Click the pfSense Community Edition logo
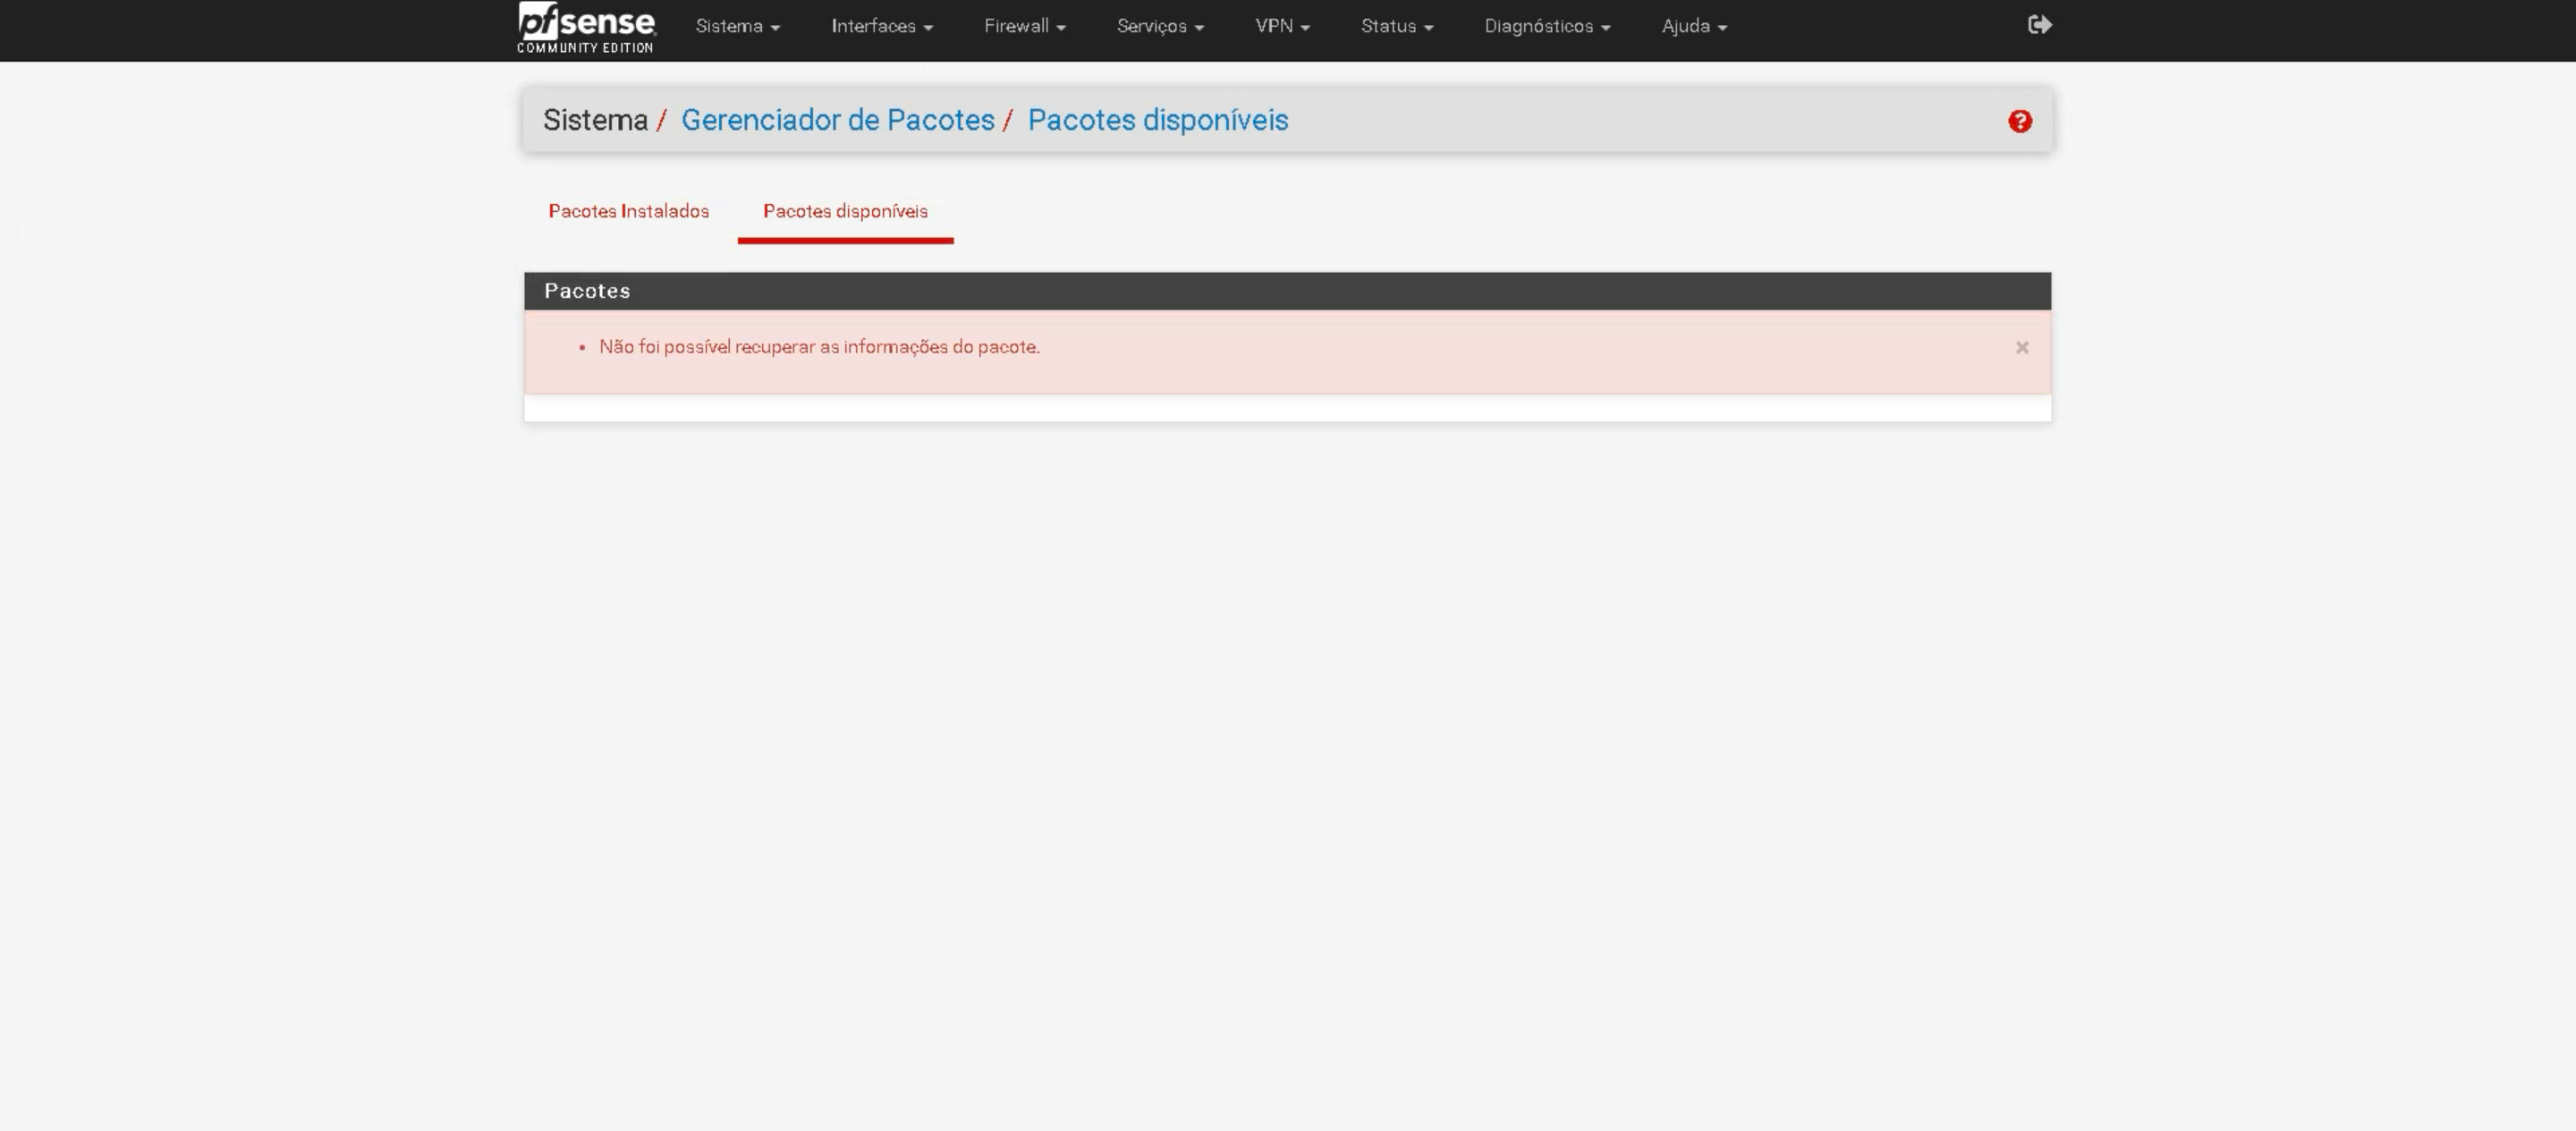 click(x=586, y=27)
